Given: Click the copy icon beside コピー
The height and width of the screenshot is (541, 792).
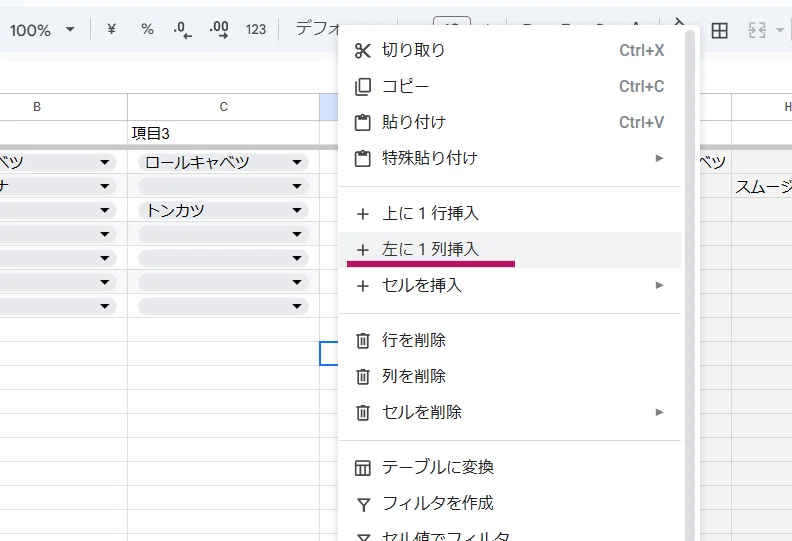Looking at the screenshot, I should pyautogui.click(x=363, y=87).
